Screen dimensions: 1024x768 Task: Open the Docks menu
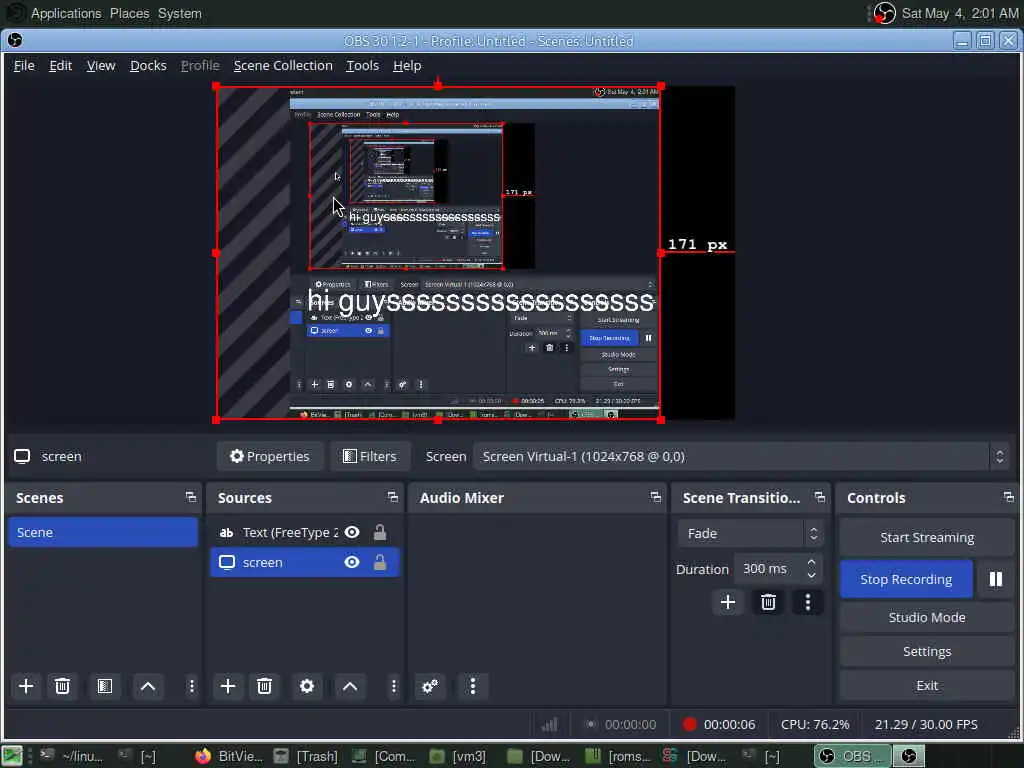148,65
